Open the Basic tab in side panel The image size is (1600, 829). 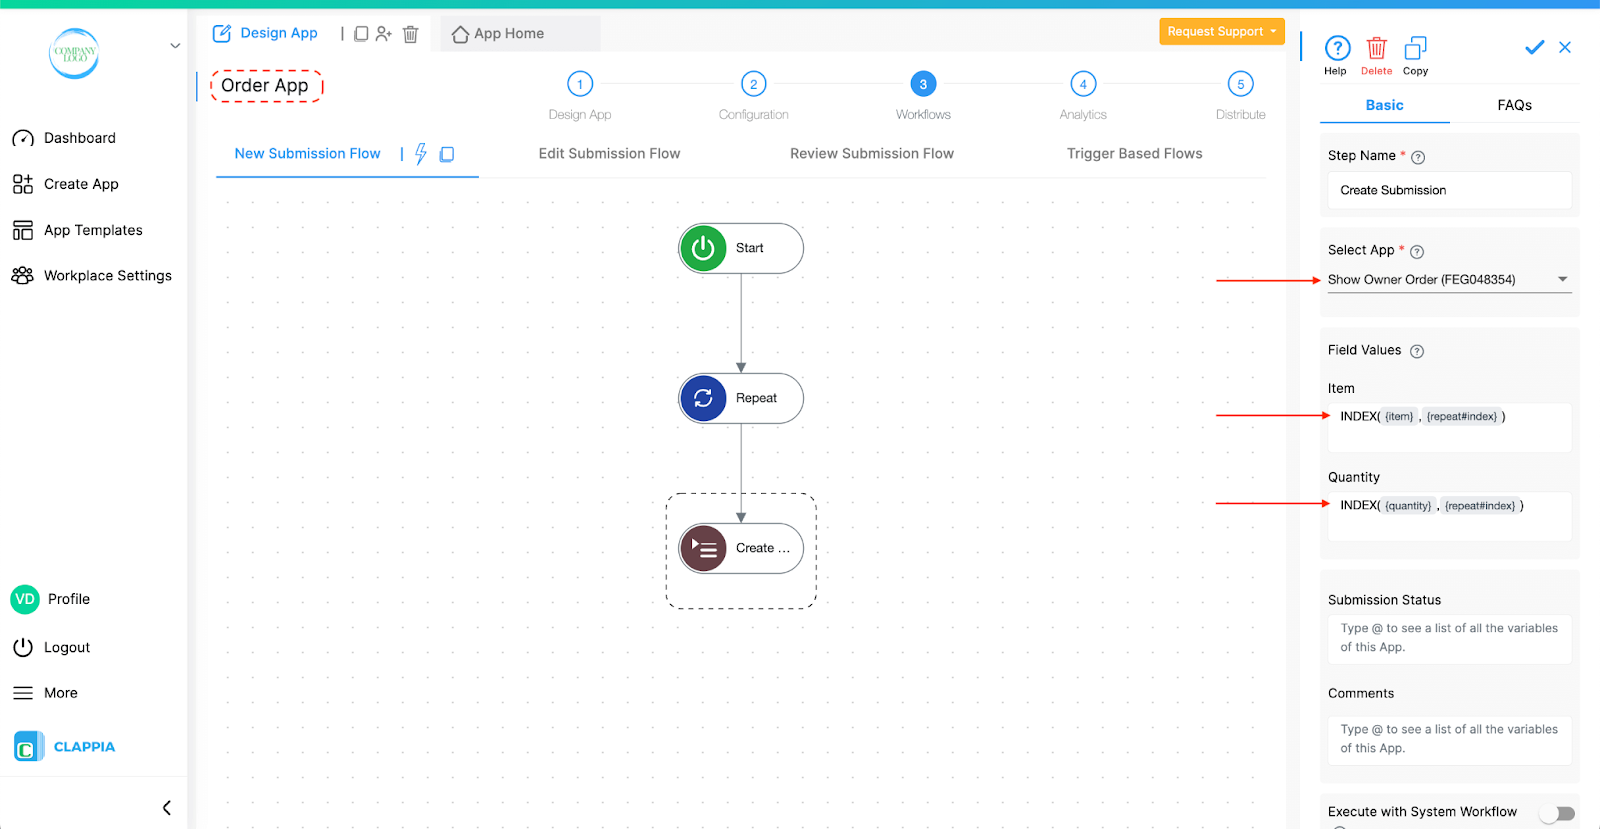(x=1385, y=105)
